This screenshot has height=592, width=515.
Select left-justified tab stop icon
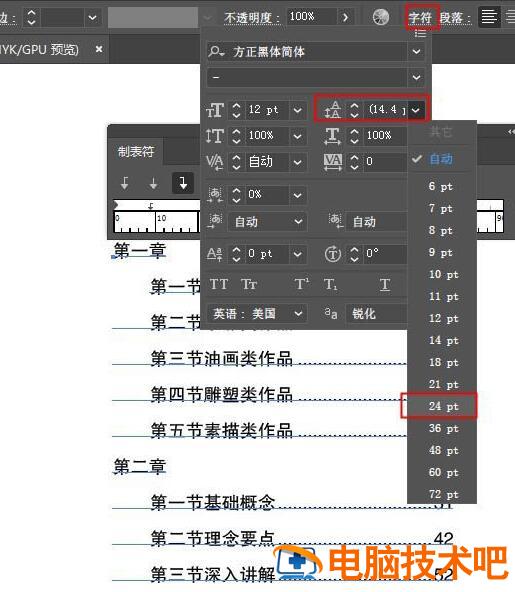(x=124, y=183)
